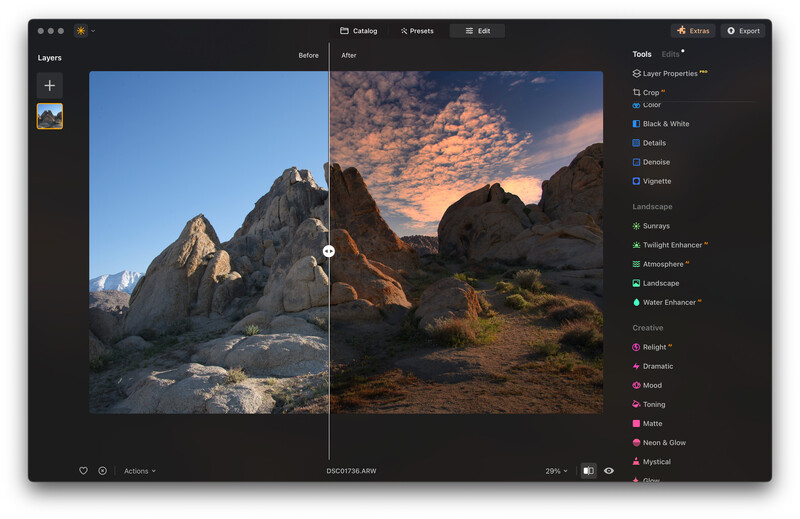Expand the chevron next to the app logo
The image size is (800, 519).
click(93, 31)
